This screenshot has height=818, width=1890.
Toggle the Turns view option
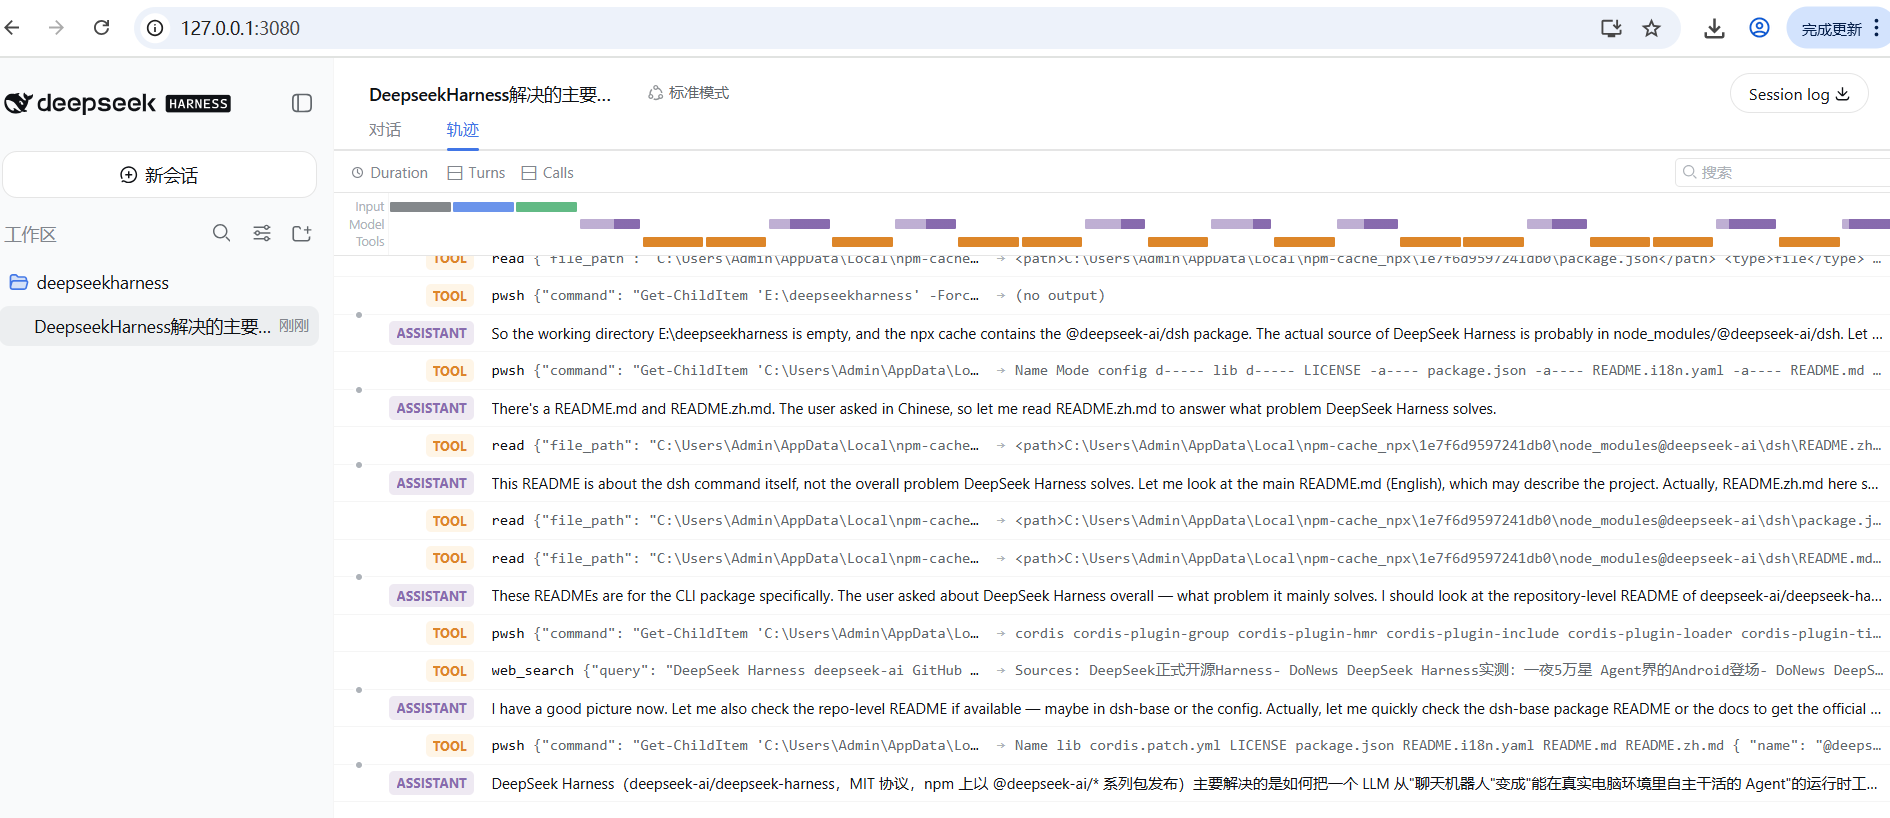477,173
